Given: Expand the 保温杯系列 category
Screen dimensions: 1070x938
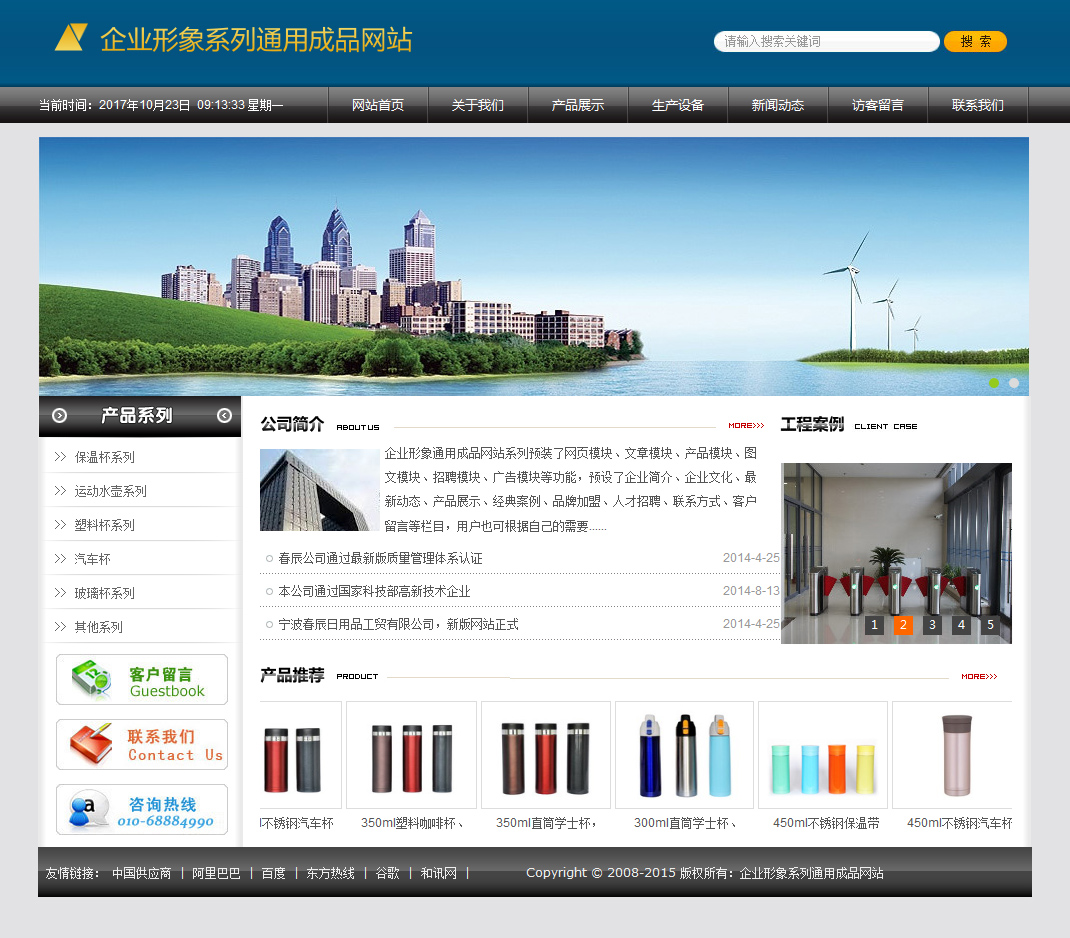Looking at the screenshot, I should [x=104, y=457].
